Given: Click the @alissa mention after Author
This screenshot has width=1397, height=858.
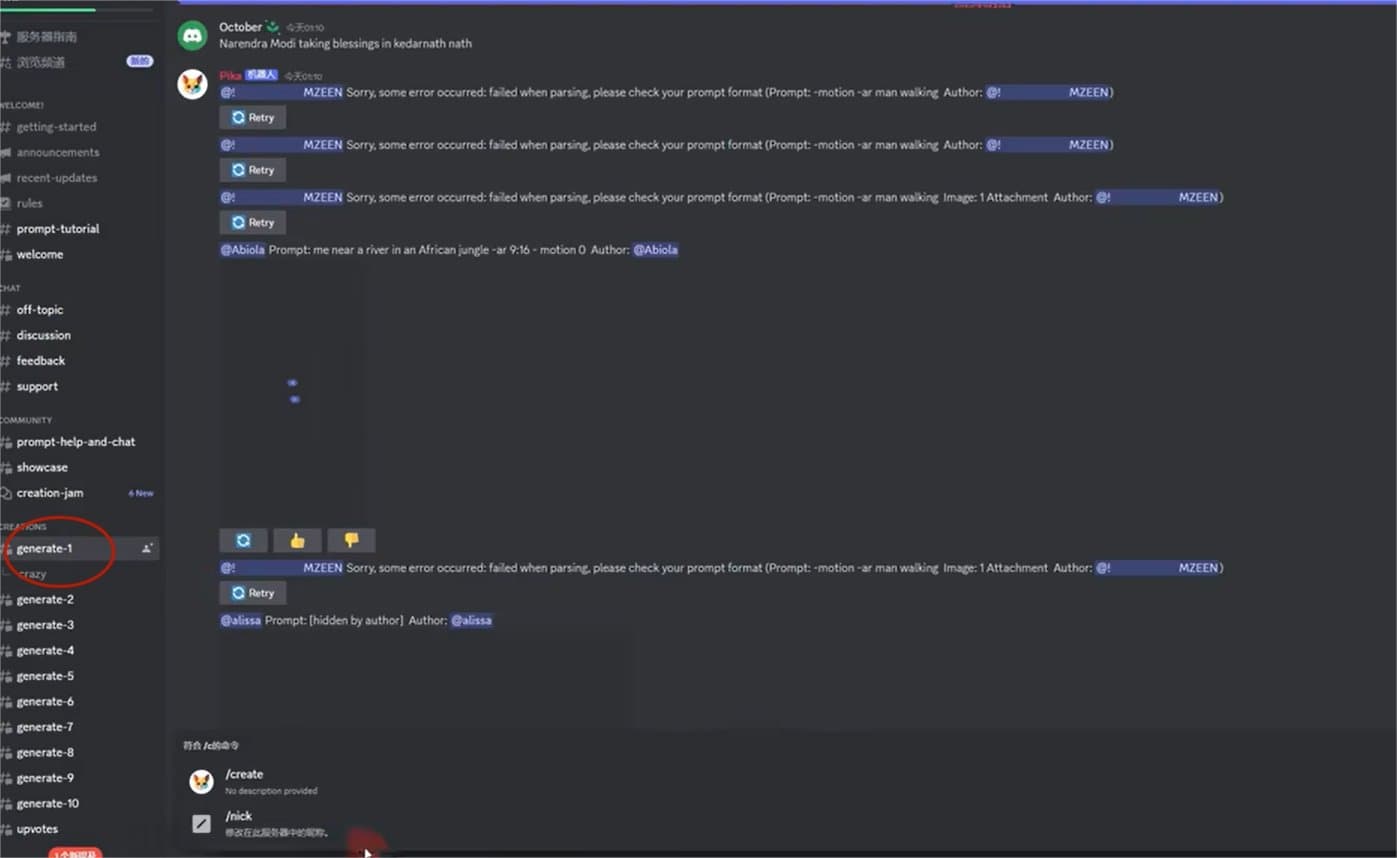Looking at the screenshot, I should (x=471, y=620).
